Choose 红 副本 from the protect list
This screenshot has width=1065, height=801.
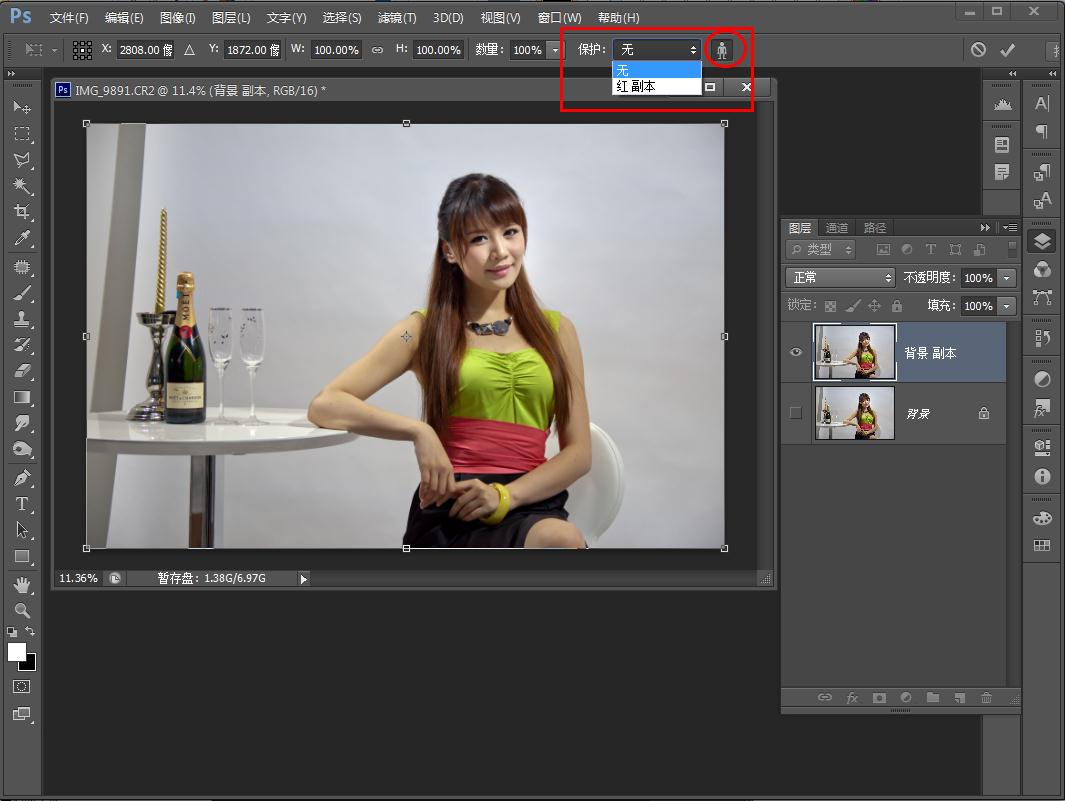[x=637, y=87]
